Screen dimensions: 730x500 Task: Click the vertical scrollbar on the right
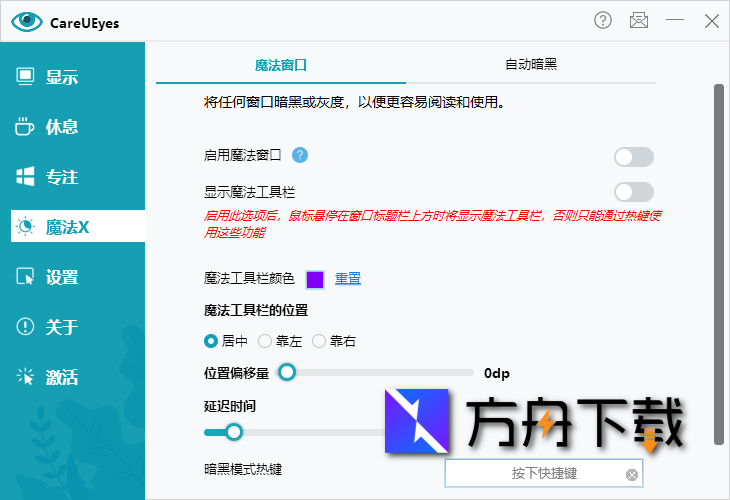[719, 264]
